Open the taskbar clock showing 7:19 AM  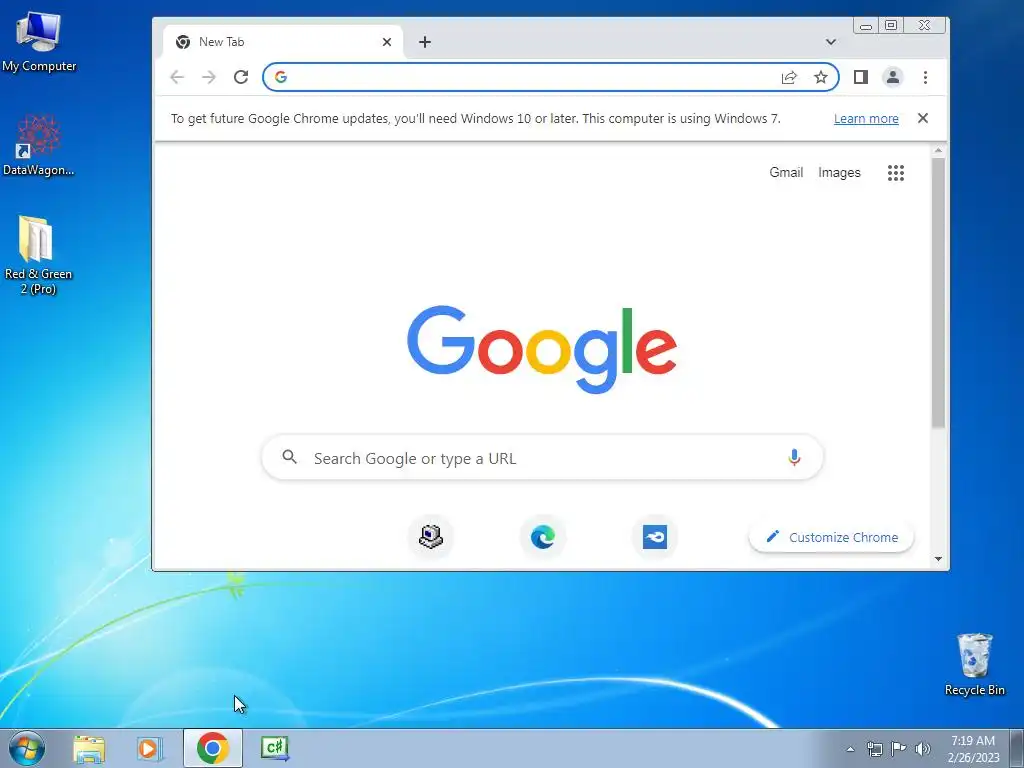[x=973, y=748]
